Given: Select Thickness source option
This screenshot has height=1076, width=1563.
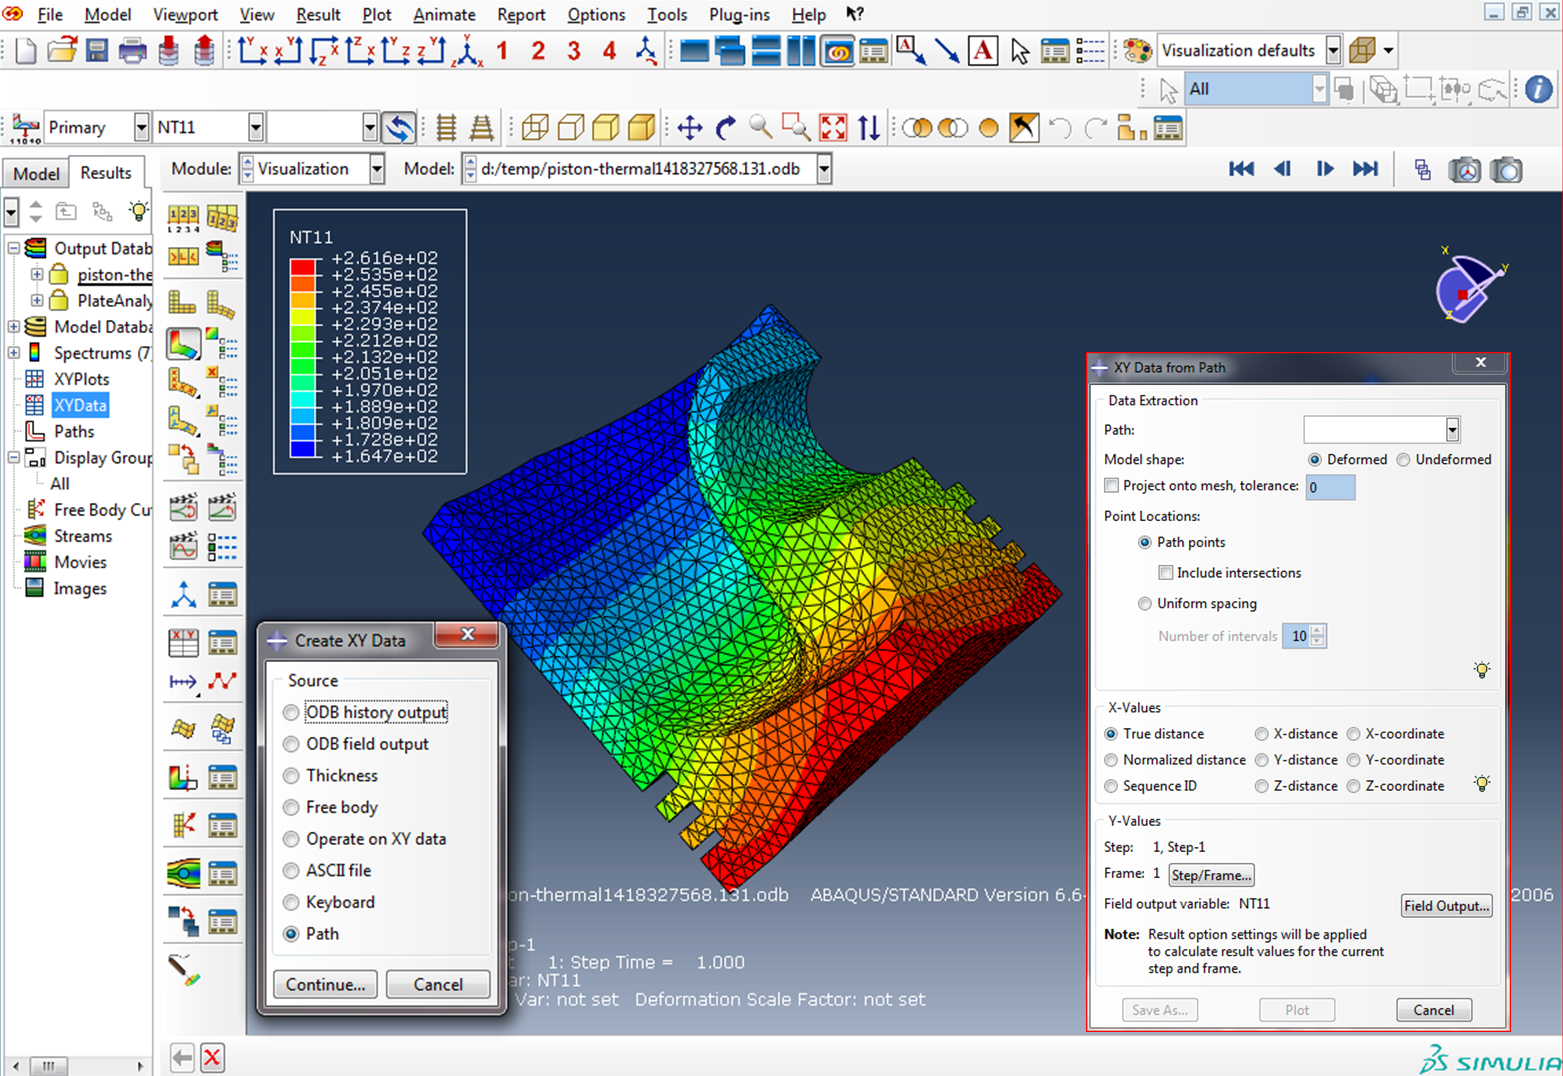Looking at the screenshot, I should pyautogui.click(x=291, y=776).
